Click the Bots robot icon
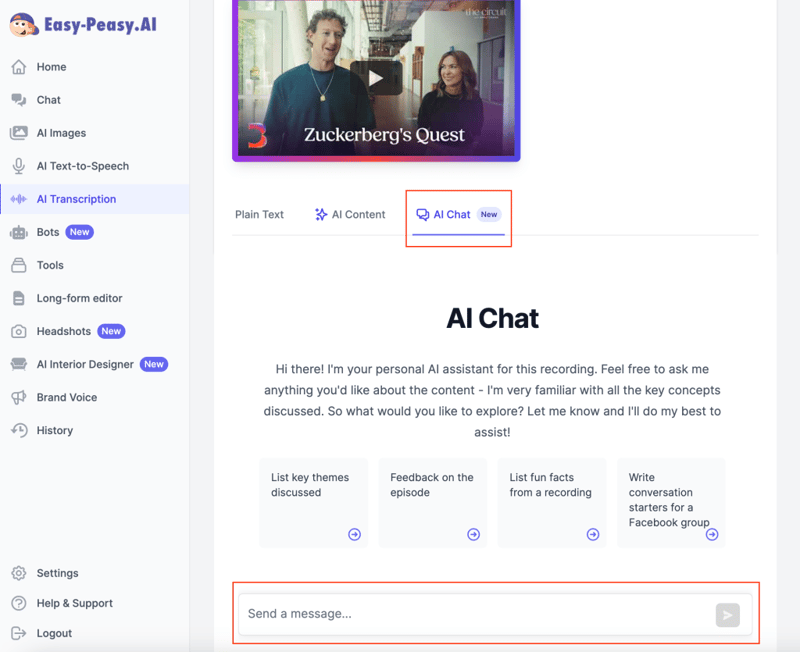 tap(18, 232)
